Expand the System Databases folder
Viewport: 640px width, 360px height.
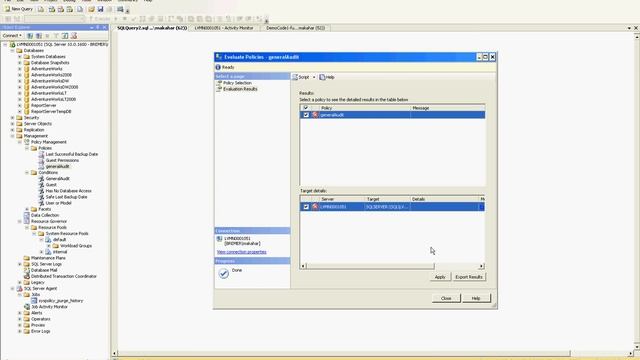click(20, 57)
